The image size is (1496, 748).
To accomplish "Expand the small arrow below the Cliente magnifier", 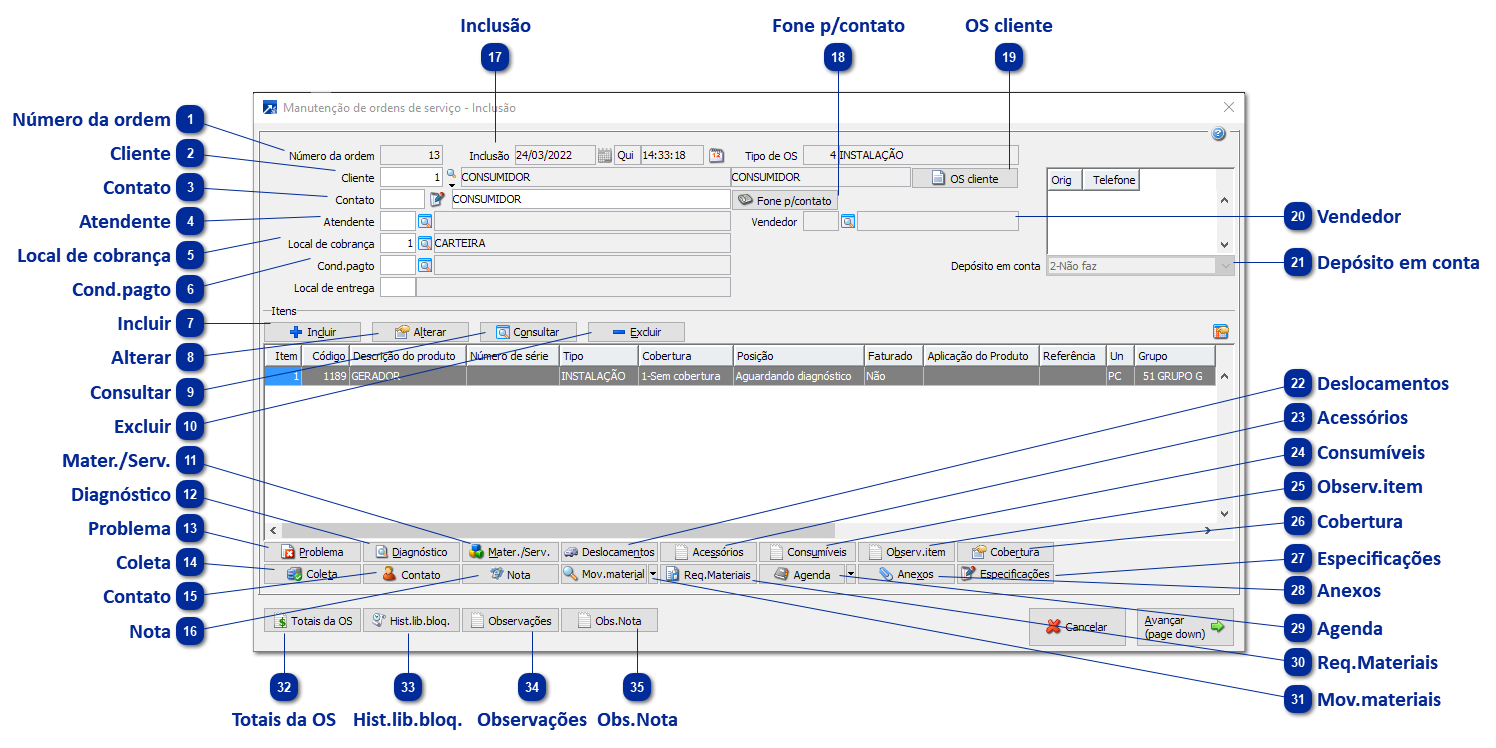I will click(x=451, y=185).
